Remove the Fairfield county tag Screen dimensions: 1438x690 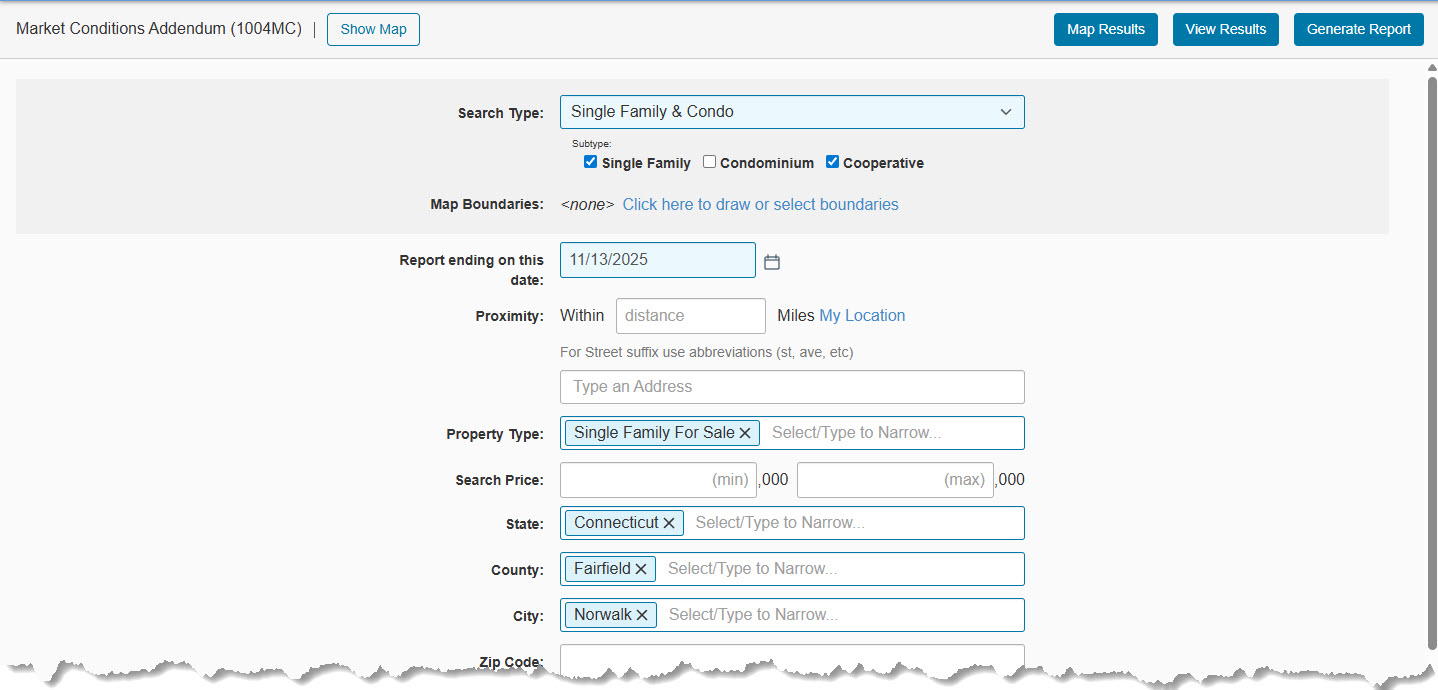click(x=641, y=569)
